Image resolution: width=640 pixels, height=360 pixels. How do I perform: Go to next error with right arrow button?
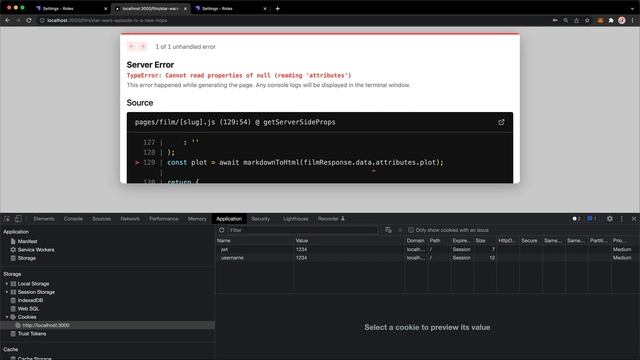point(142,47)
